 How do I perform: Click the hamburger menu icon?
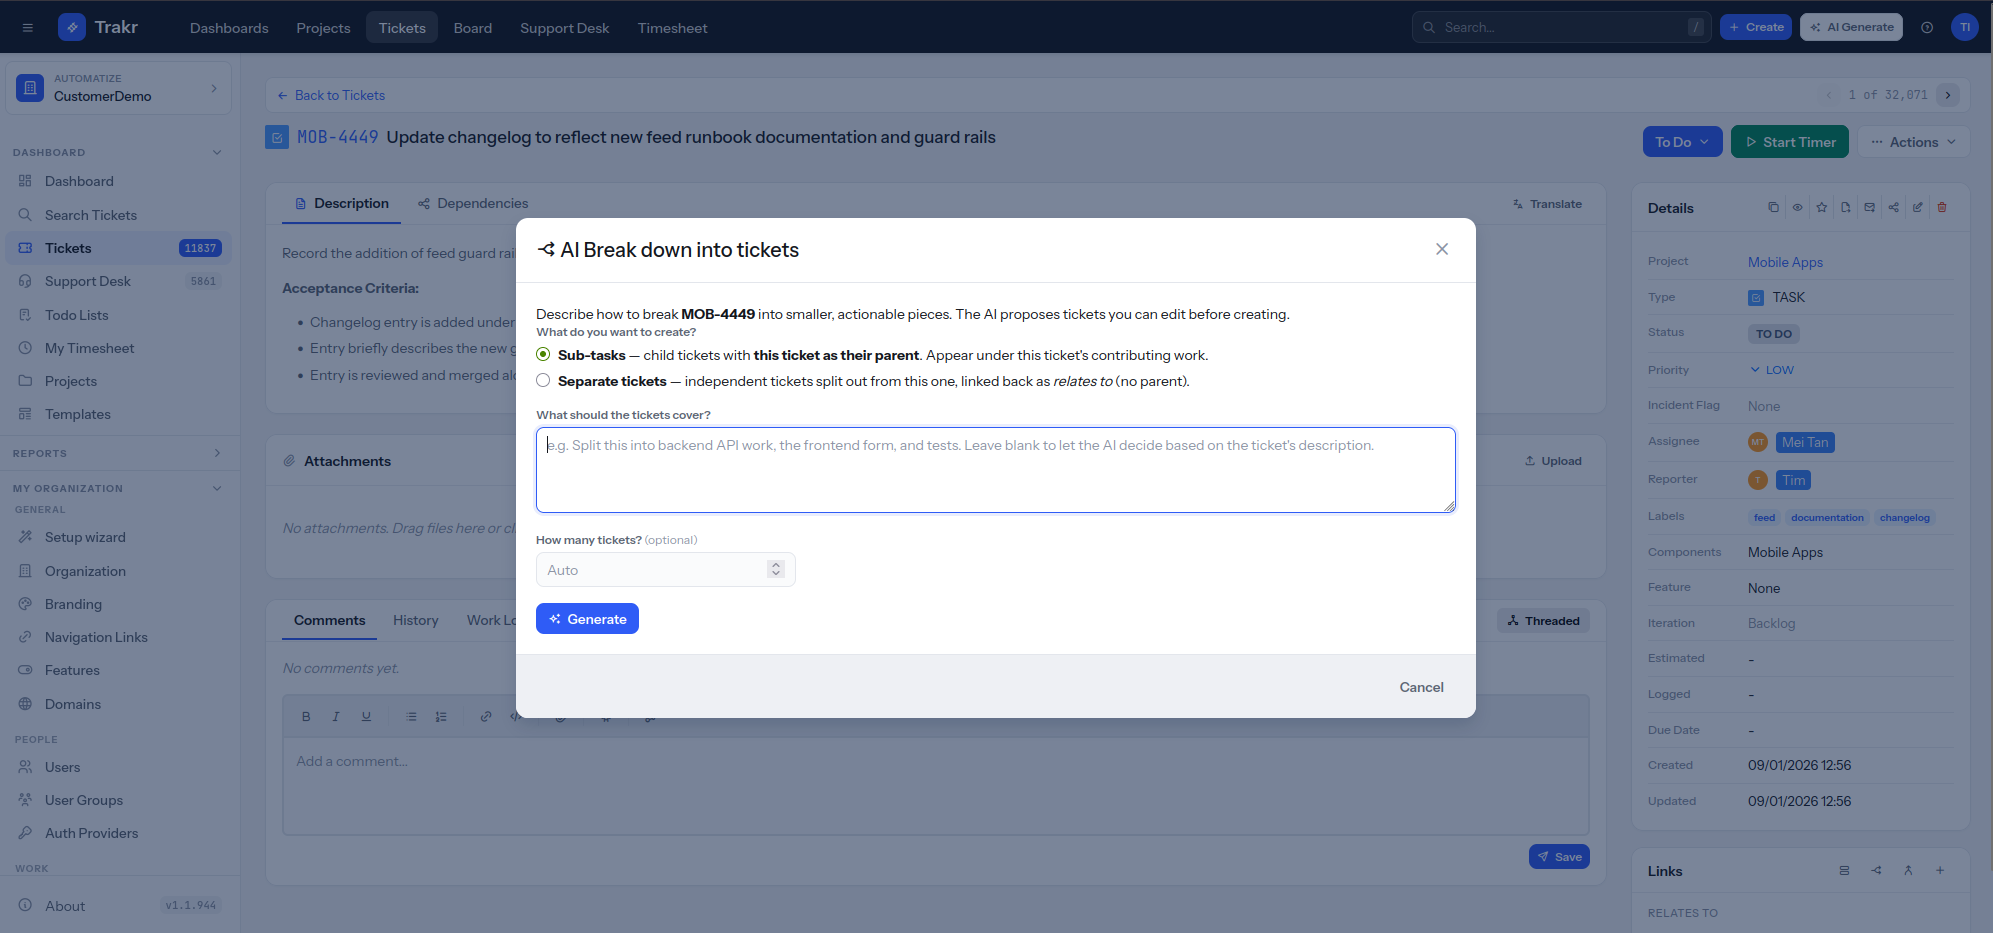click(x=28, y=28)
